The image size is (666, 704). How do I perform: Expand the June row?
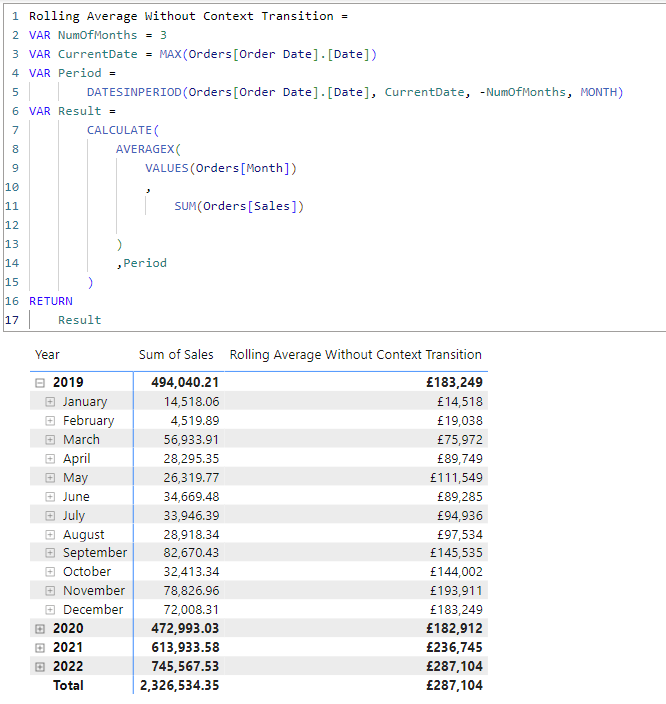click(x=50, y=497)
